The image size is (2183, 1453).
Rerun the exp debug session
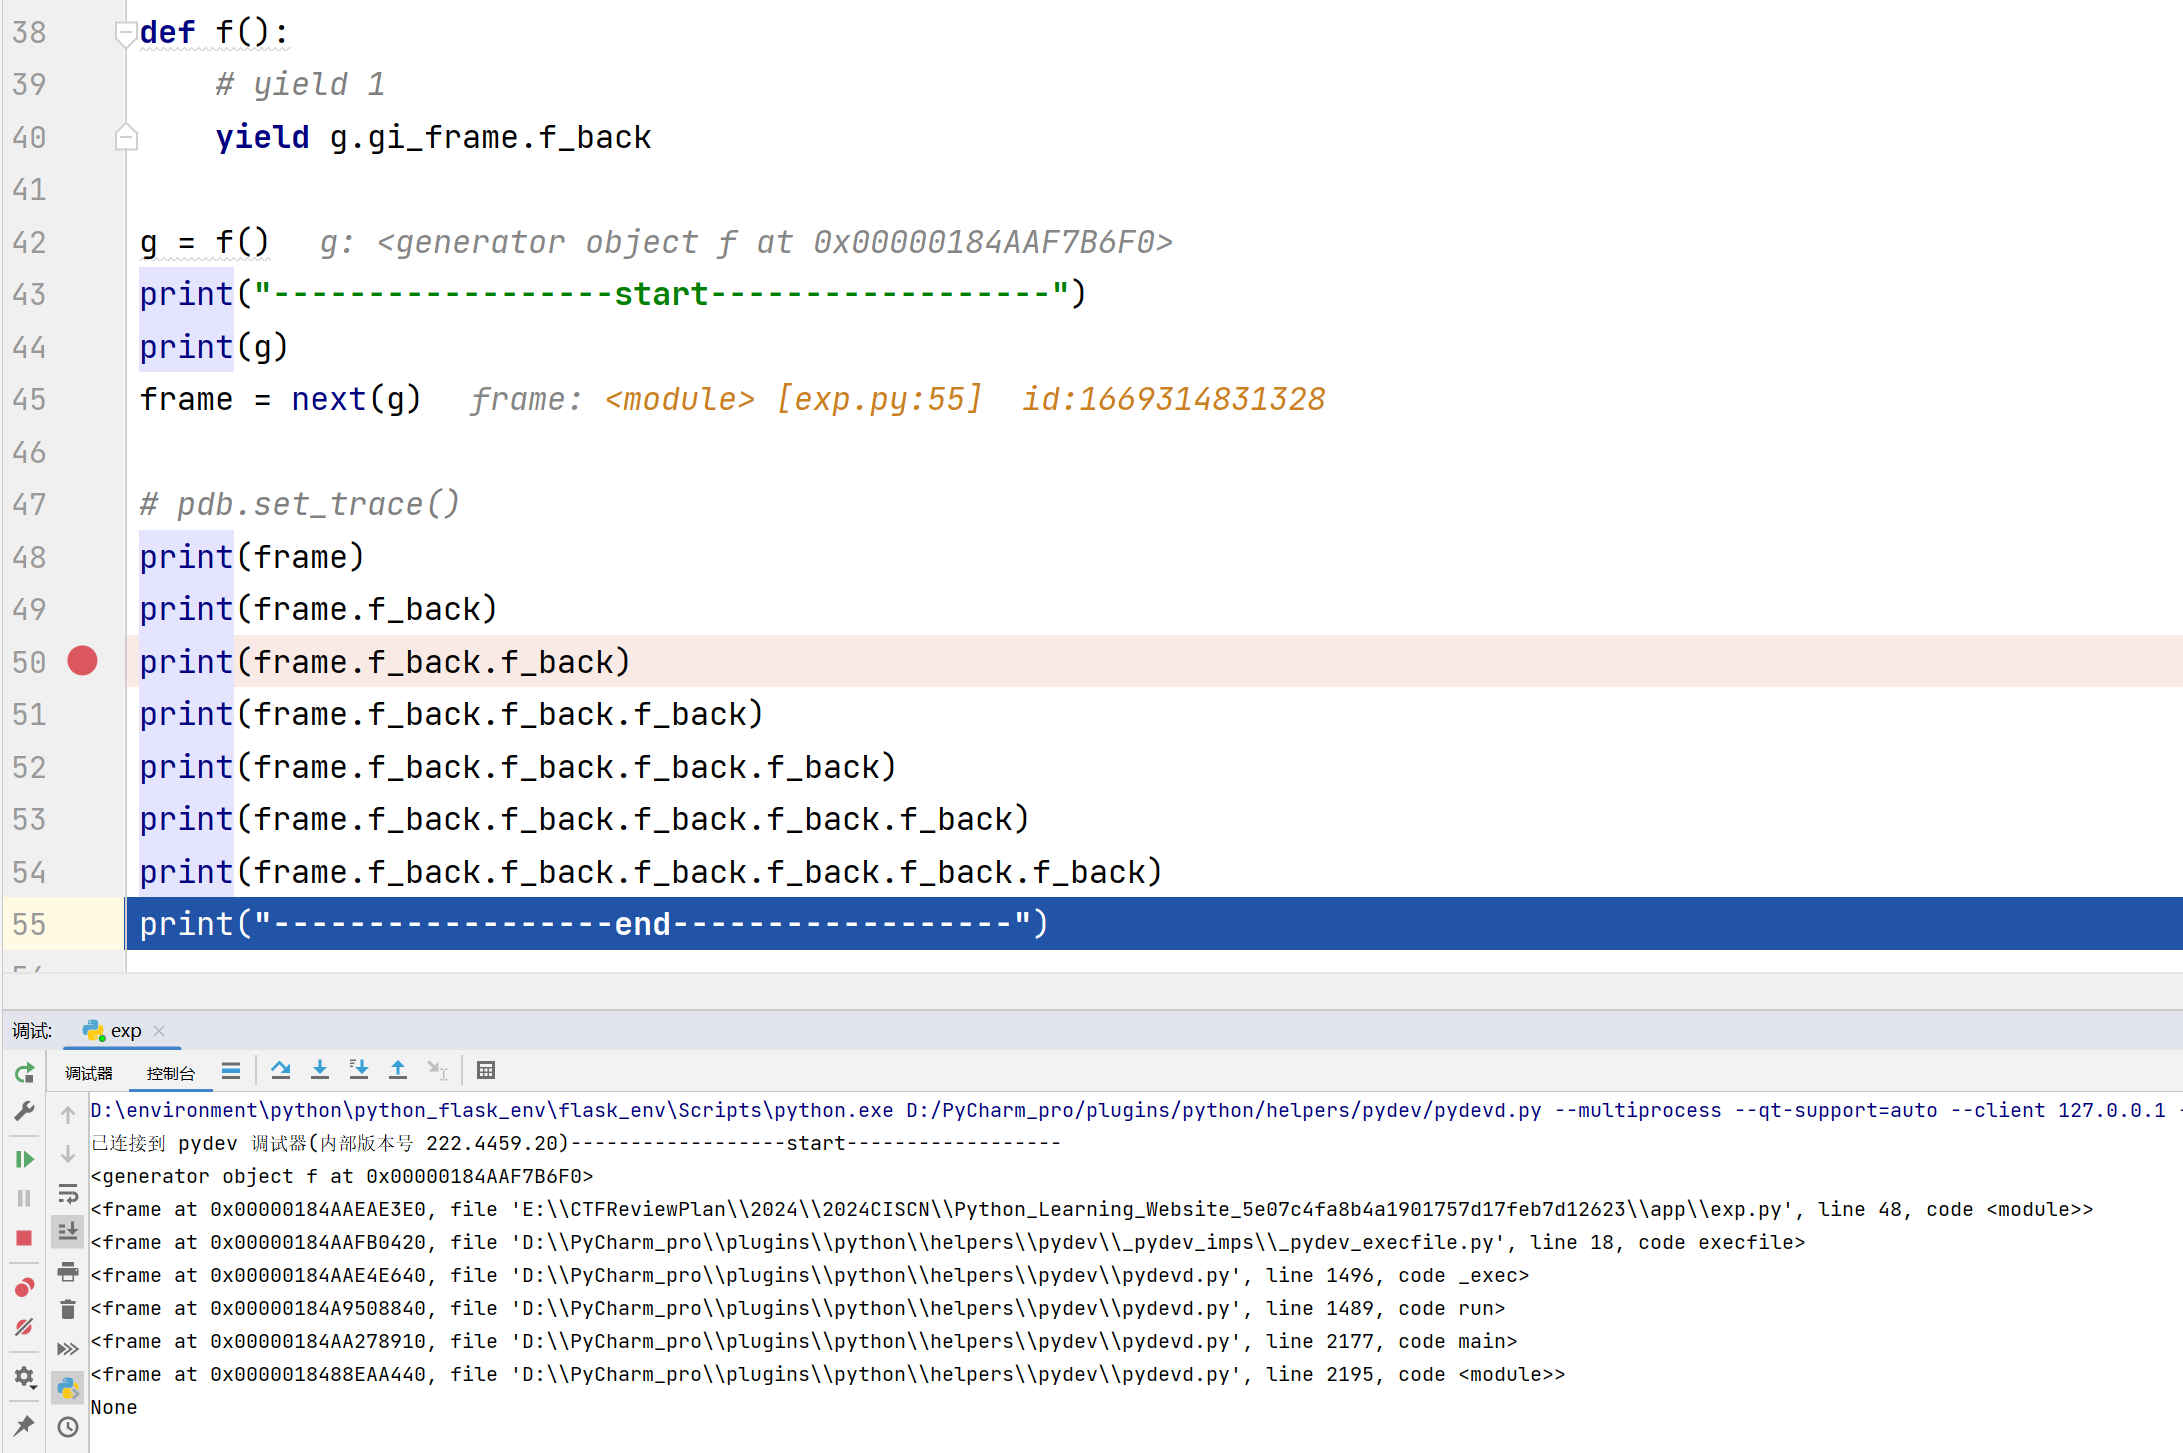(x=25, y=1073)
